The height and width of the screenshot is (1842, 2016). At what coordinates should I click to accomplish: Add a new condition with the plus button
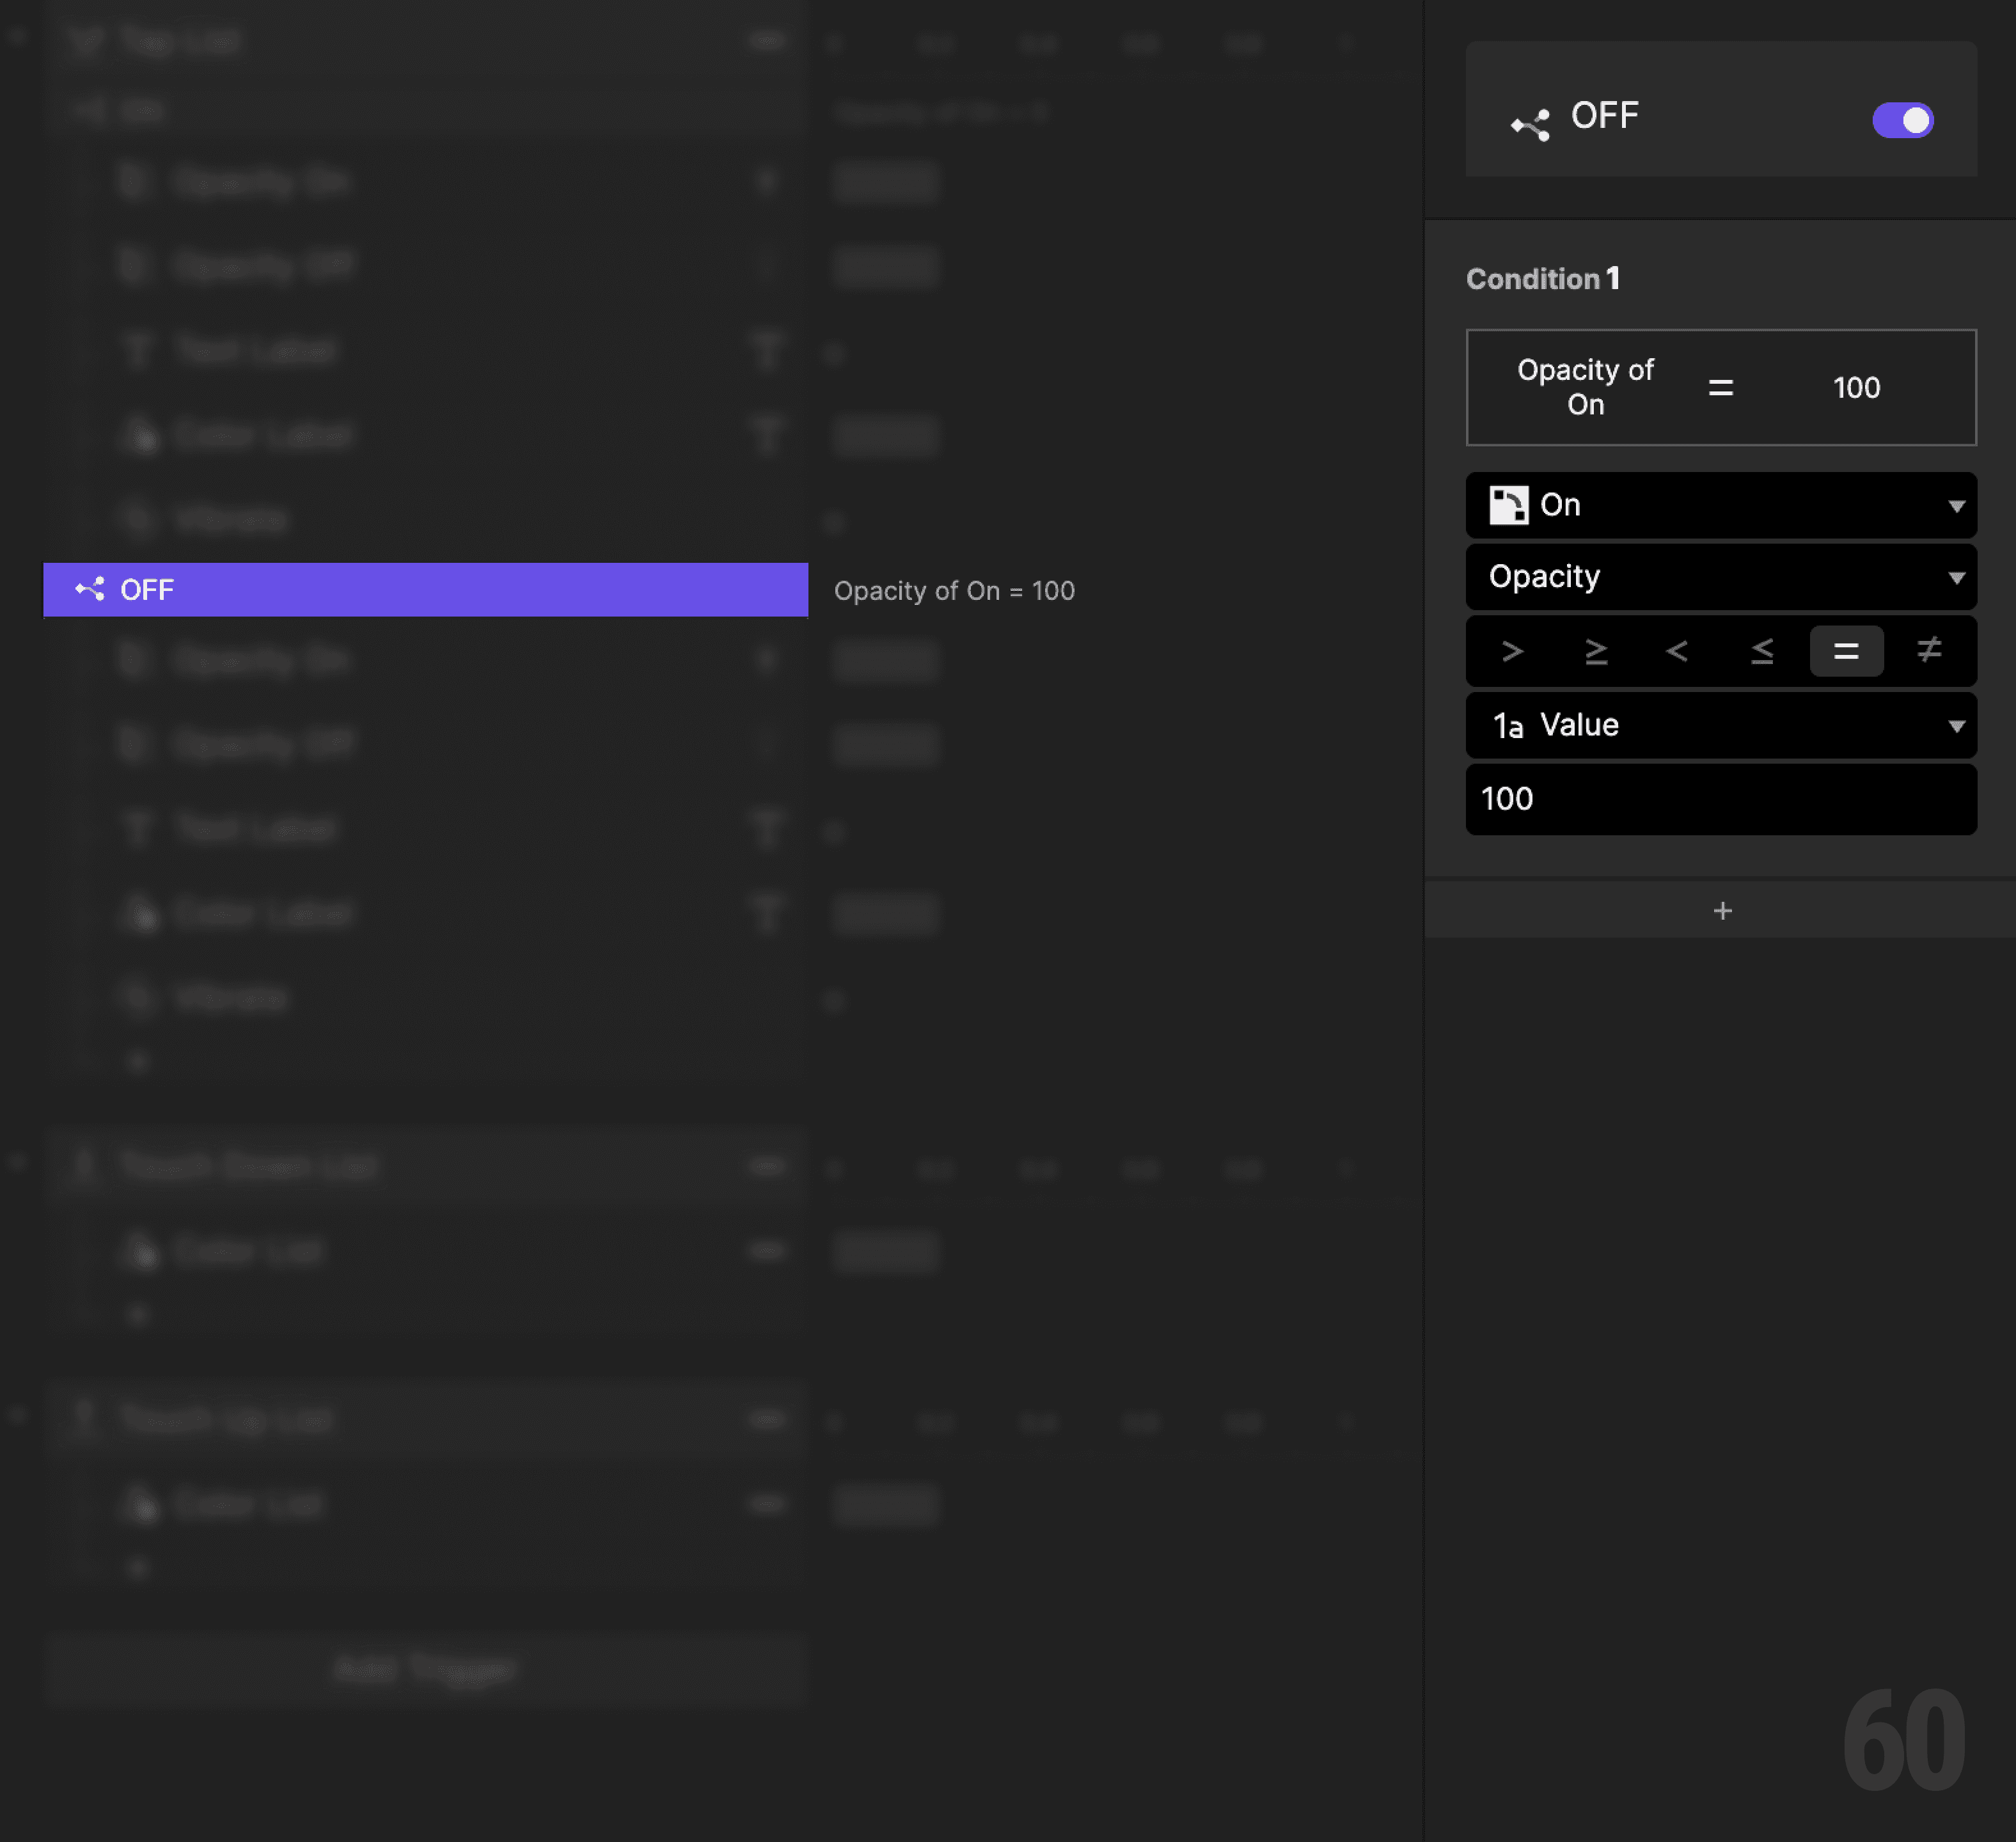click(x=1722, y=910)
